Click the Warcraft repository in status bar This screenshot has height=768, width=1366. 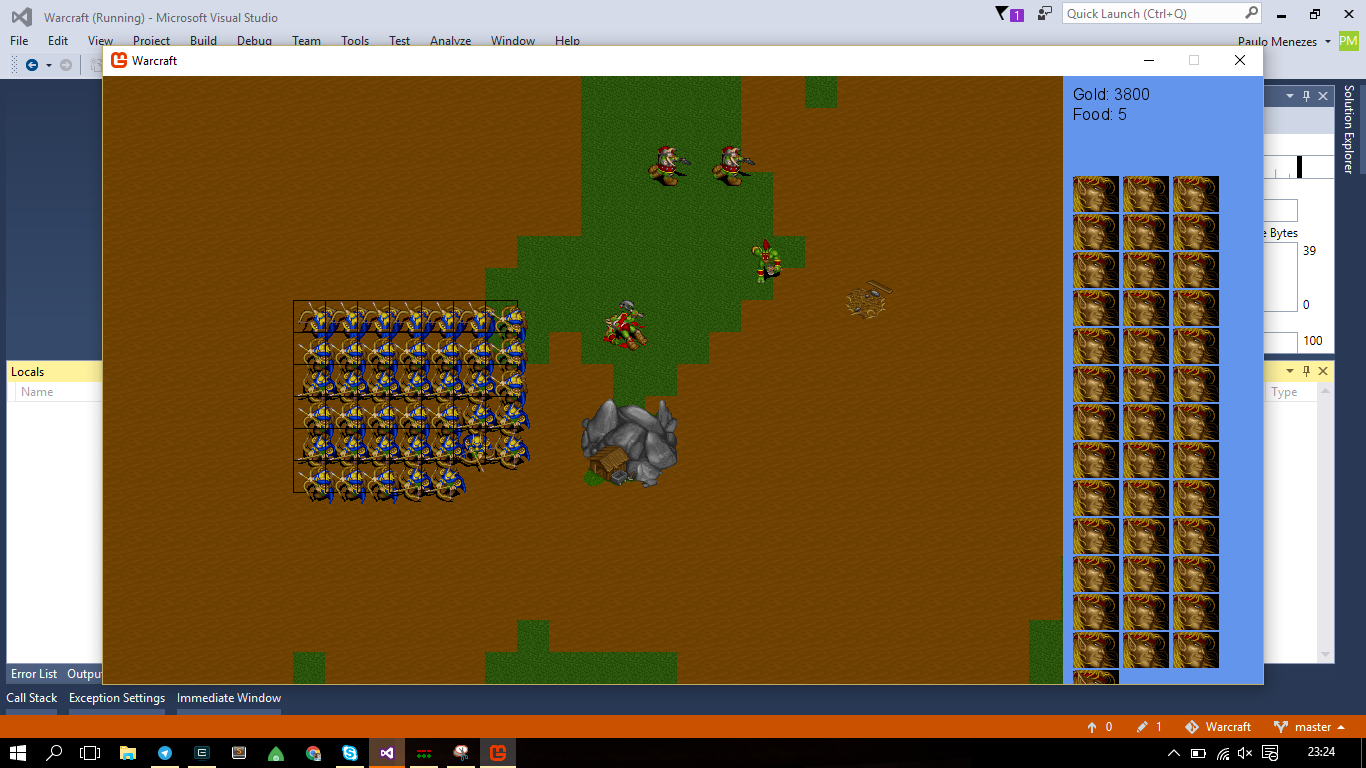[x=1217, y=727]
